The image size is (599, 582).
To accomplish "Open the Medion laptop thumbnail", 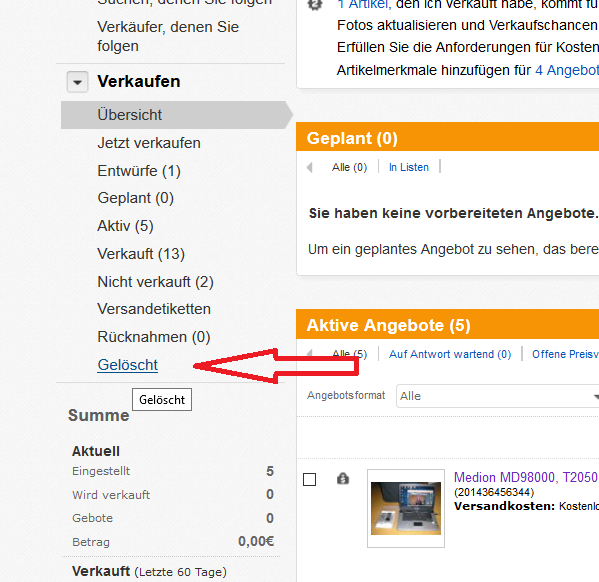I will coord(406,508).
